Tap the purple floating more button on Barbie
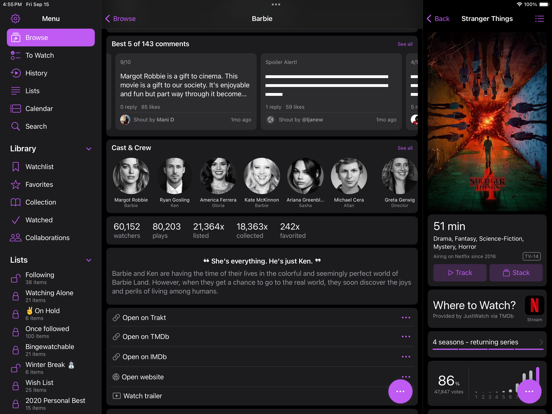This screenshot has height=414, width=552. (400, 391)
